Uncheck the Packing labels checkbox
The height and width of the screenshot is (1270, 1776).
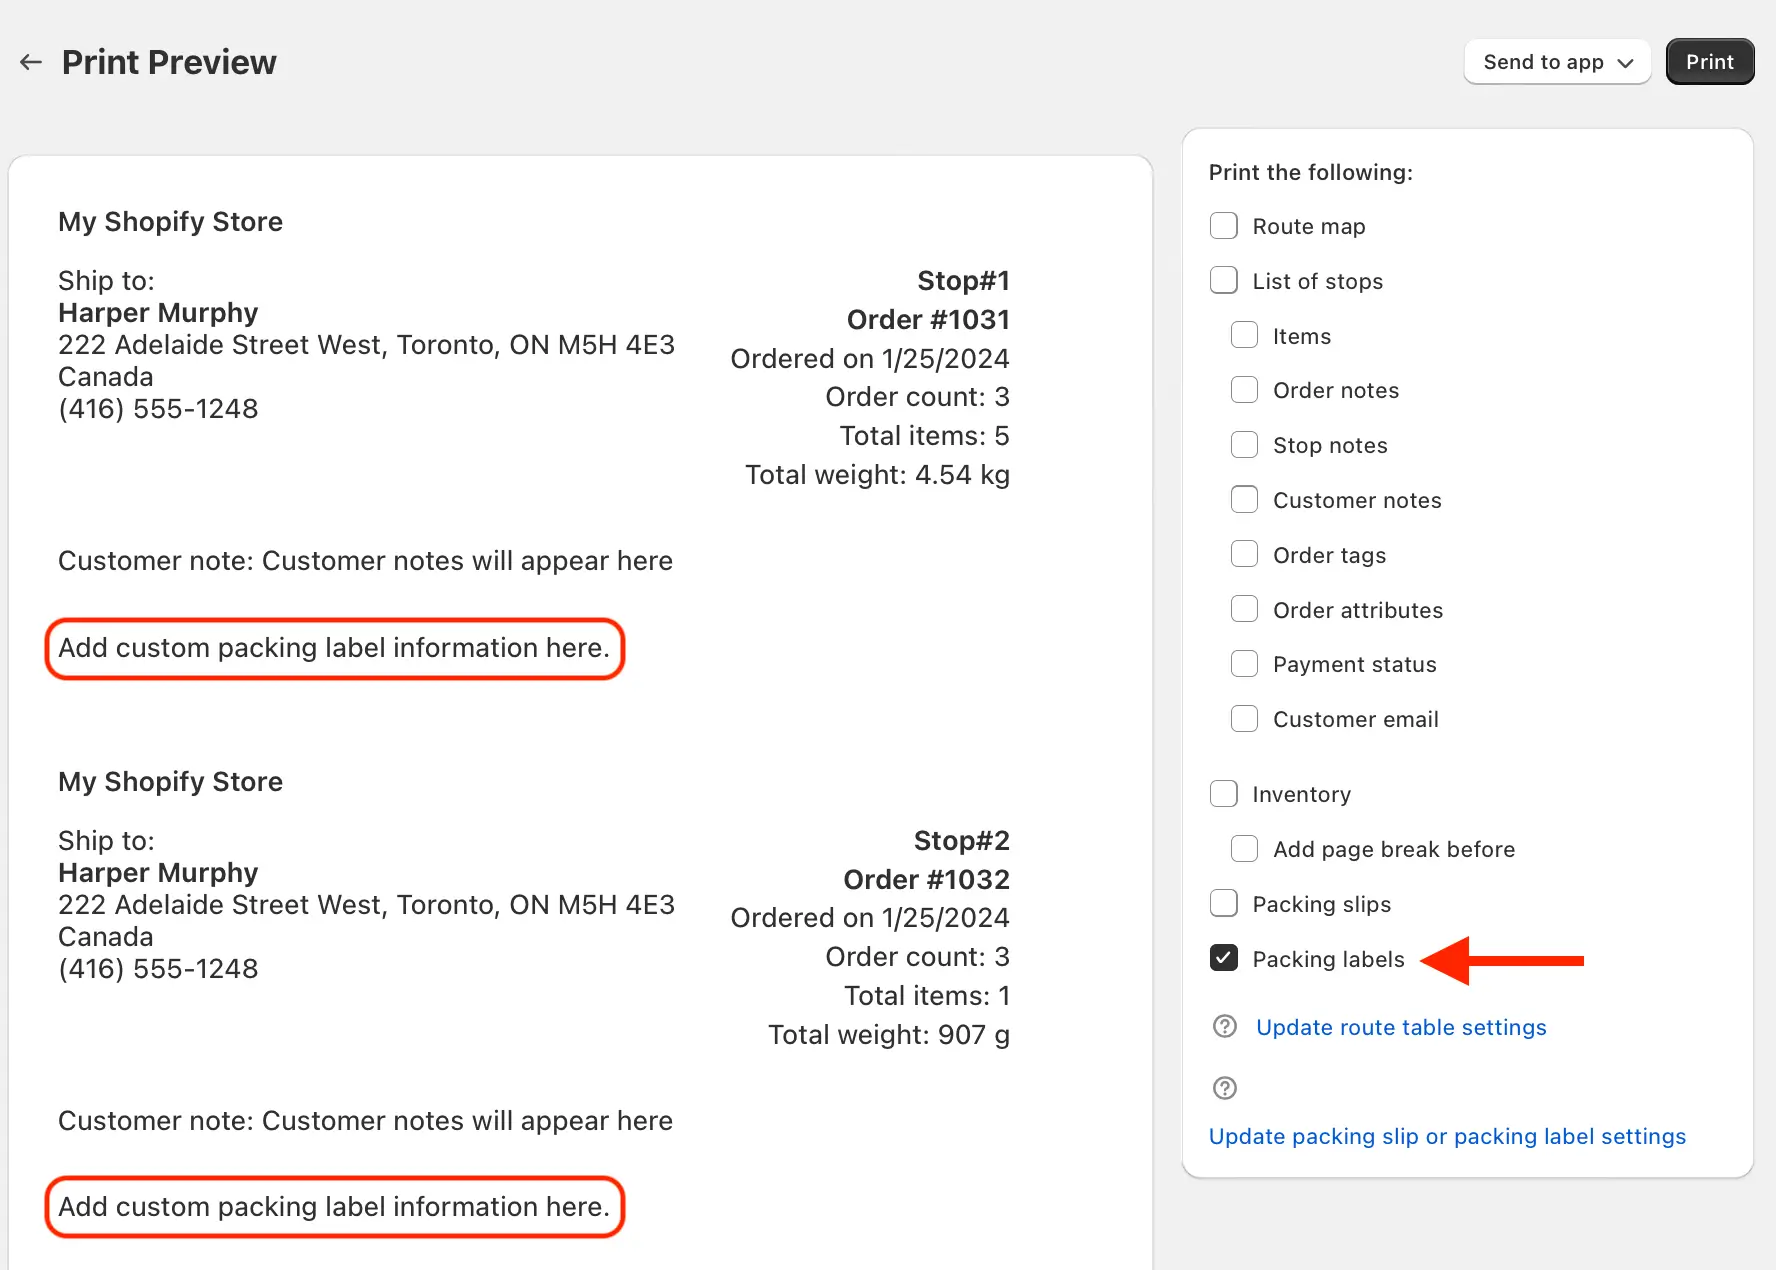pyautogui.click(x=1224, y=958)
